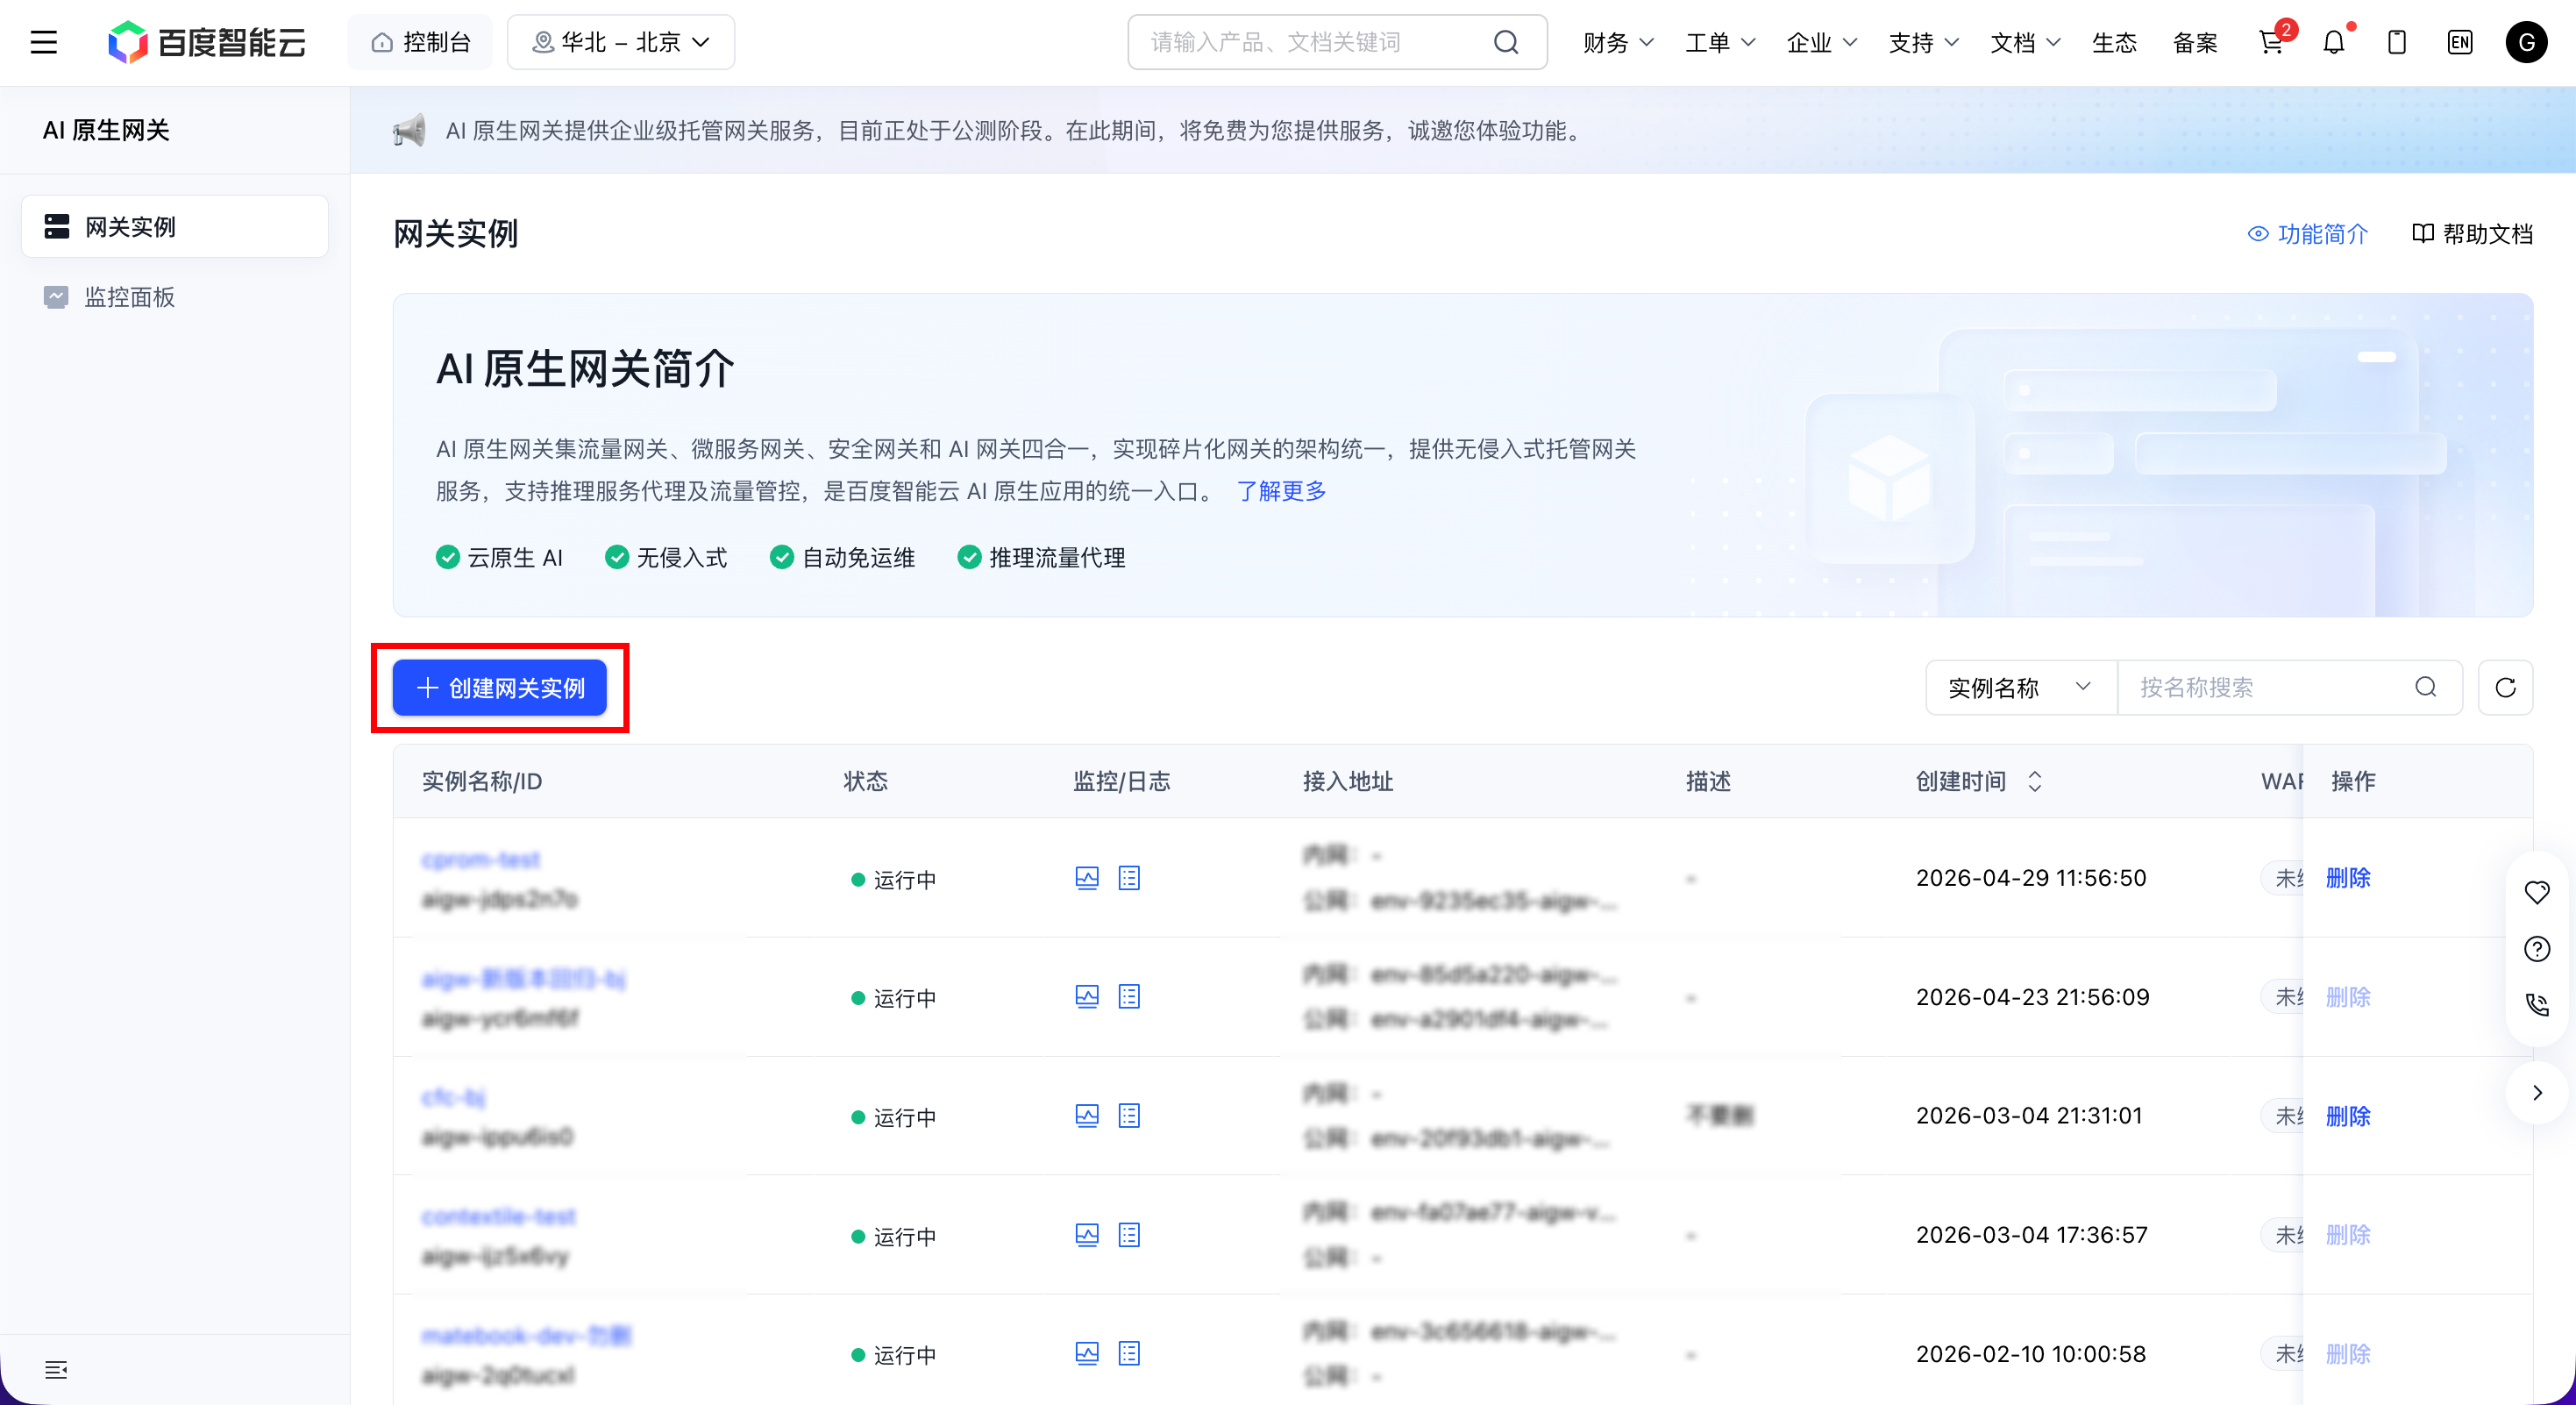Open logs for 2026-03-04 21:31:01 instance
This screenshot has height=1405, width=2576.
click(x=1129, y=1116)
